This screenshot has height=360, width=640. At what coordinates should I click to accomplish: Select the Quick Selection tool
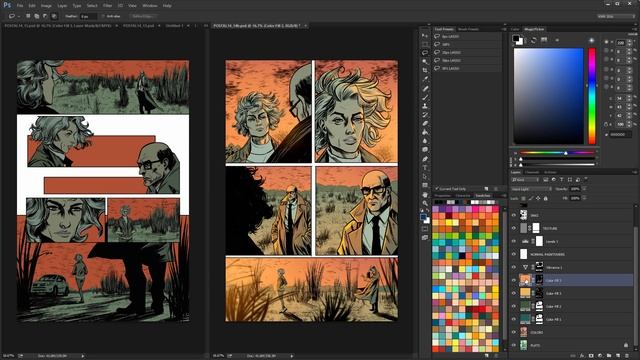(x=425, y=62)
